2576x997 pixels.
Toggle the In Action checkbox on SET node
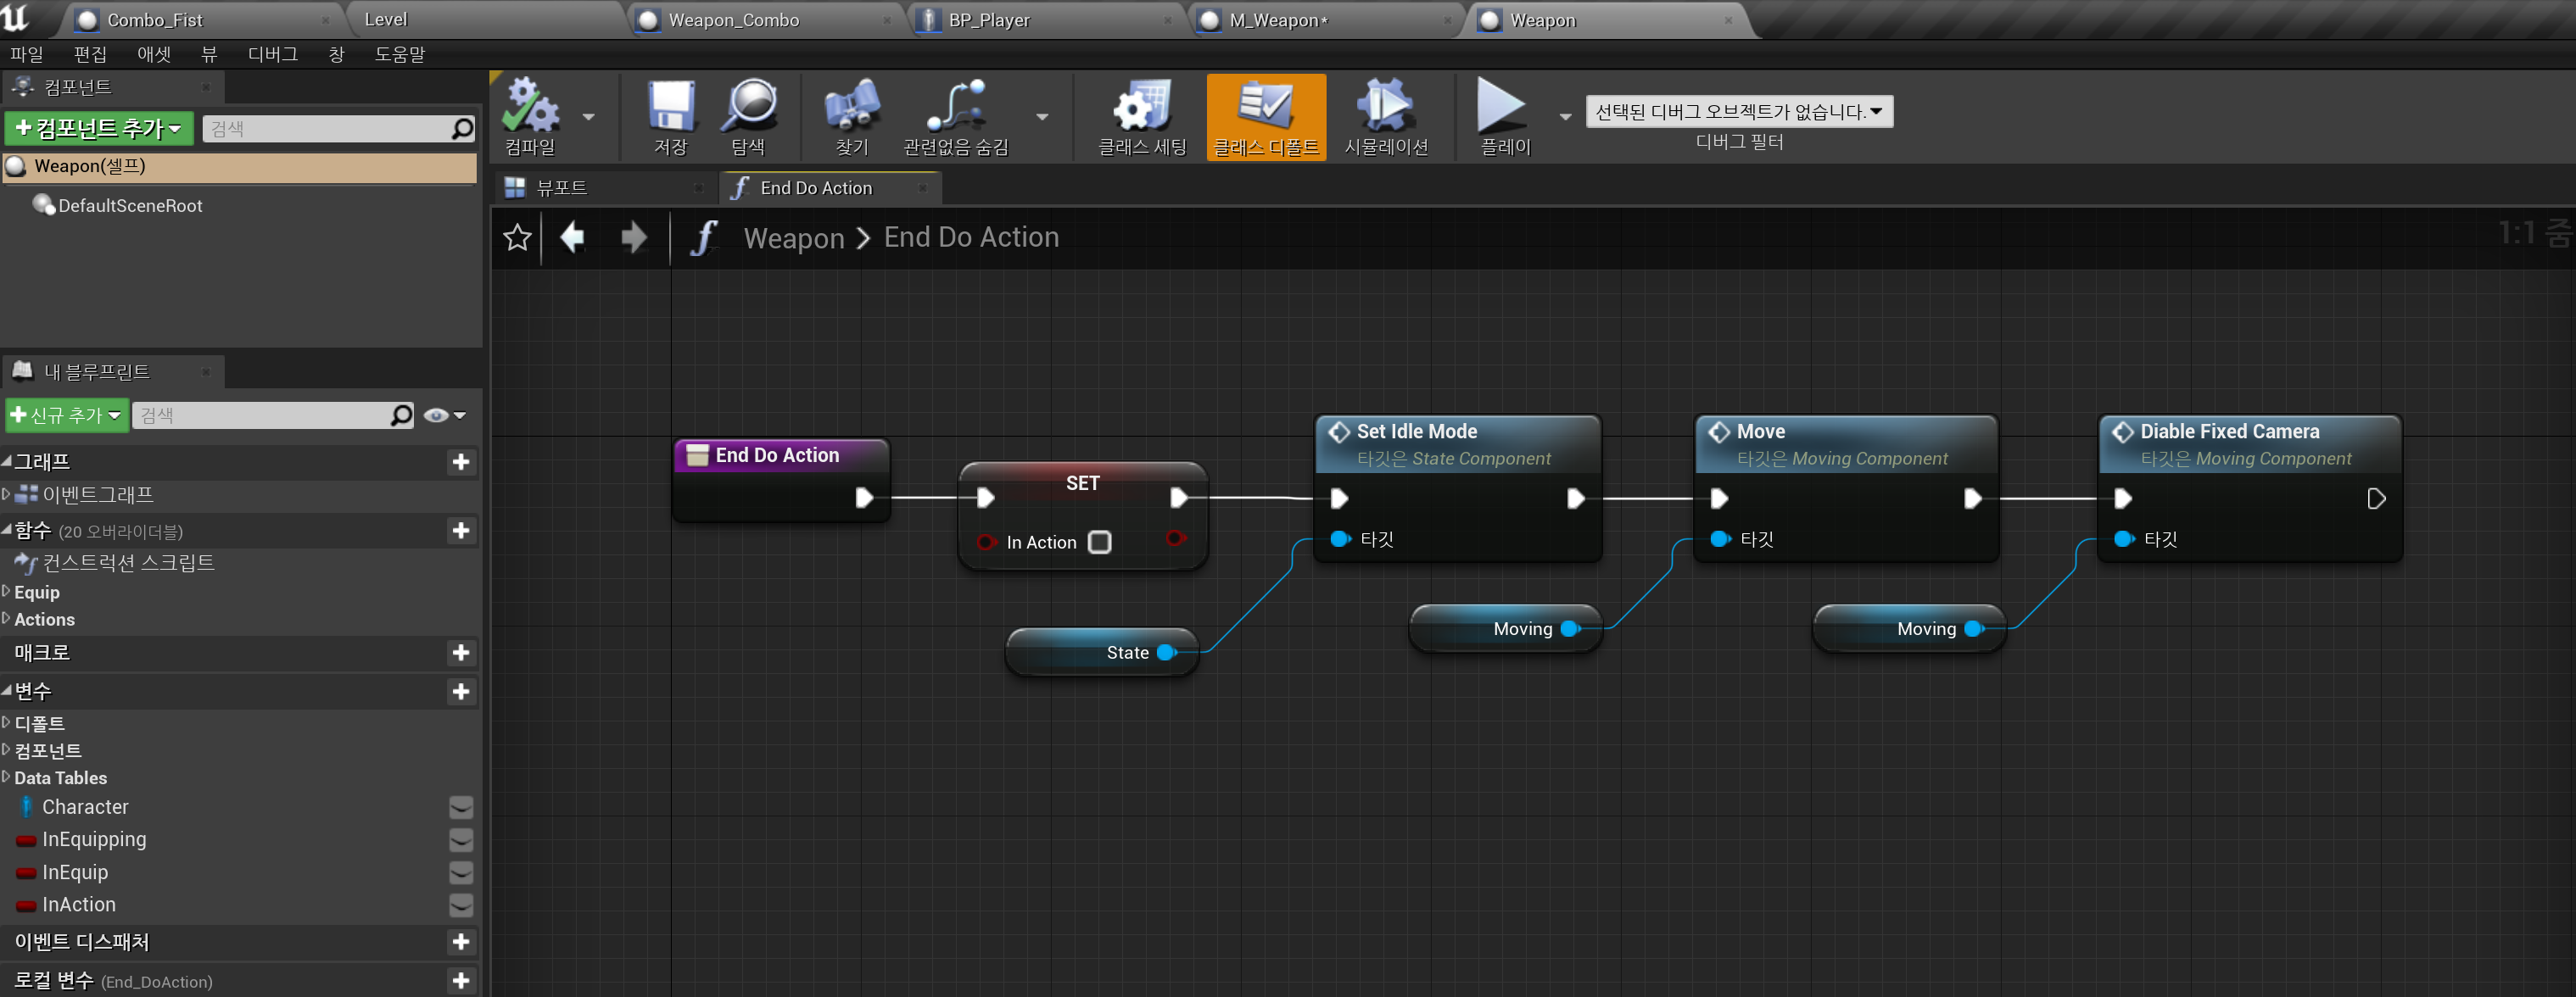click(x=1100, y=542)
